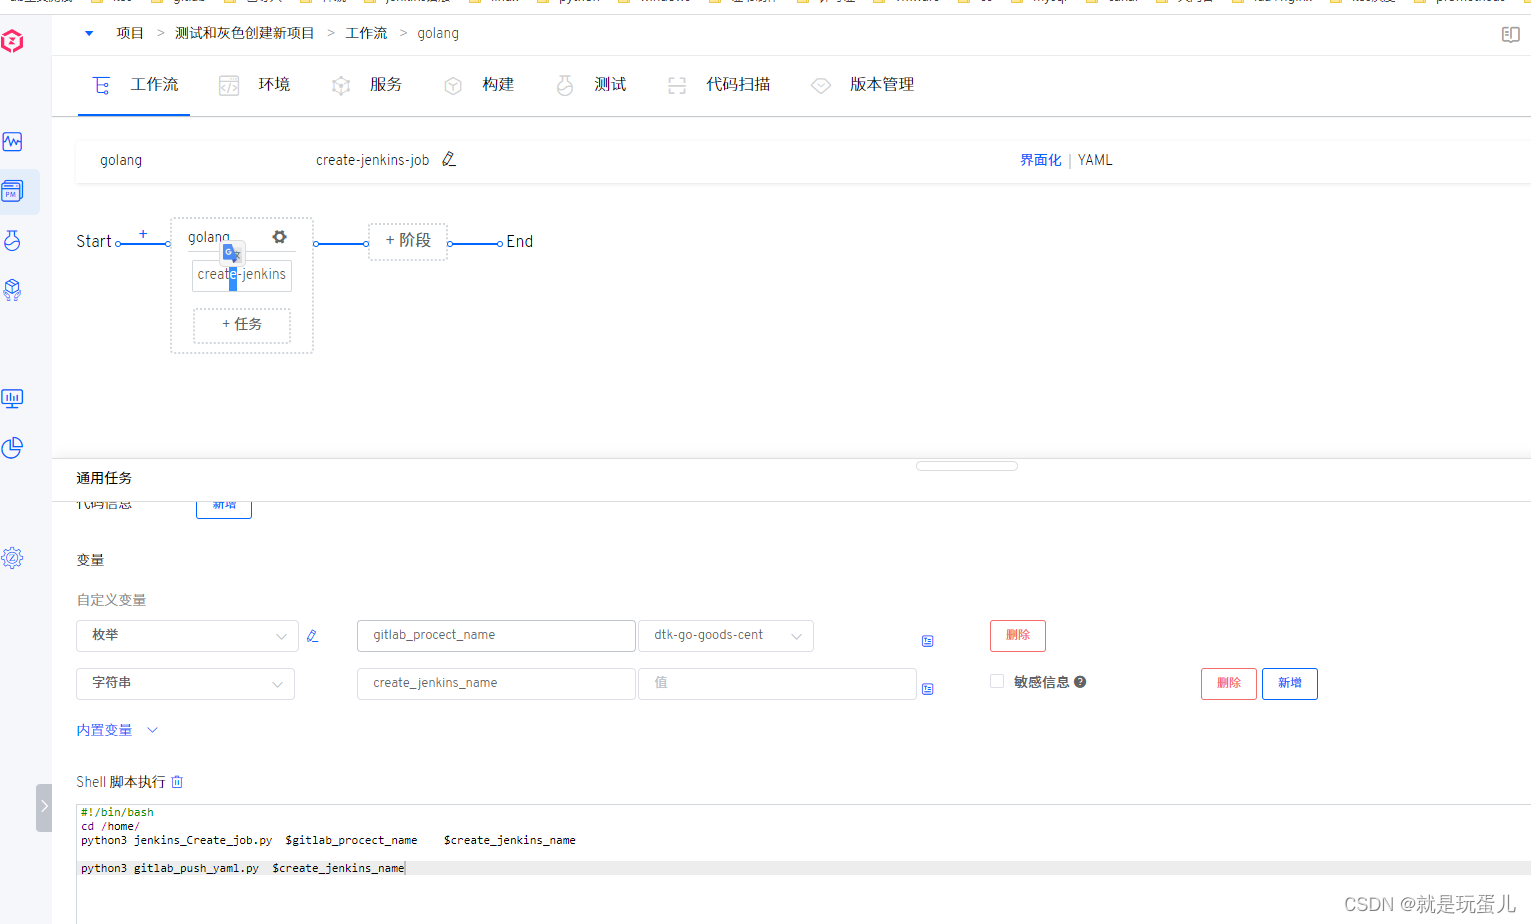The width and height of the screenshot is (1531, 924).
Task: Delete the Shell script section
Action: point(177,782)
